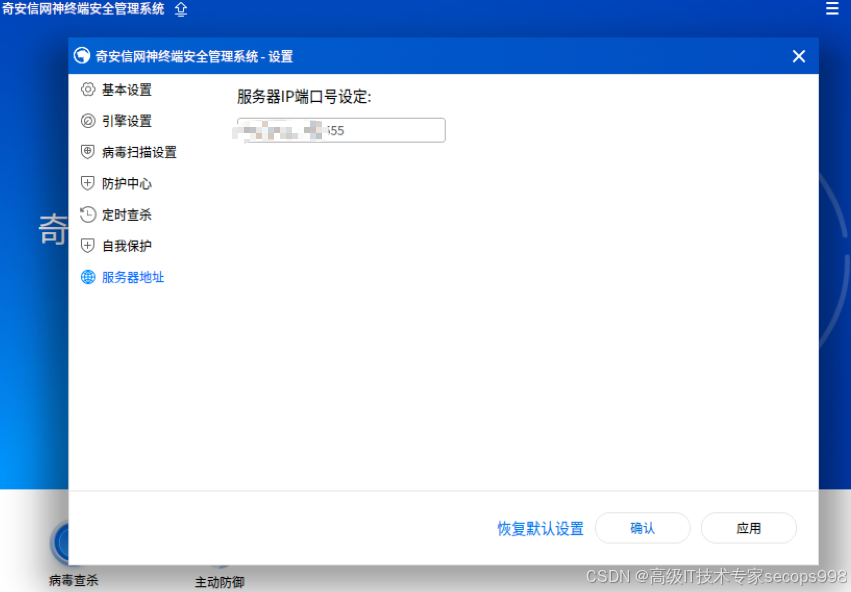Click the gear icon beside 基本设置

pyautogui.click(x=88, y=90)
